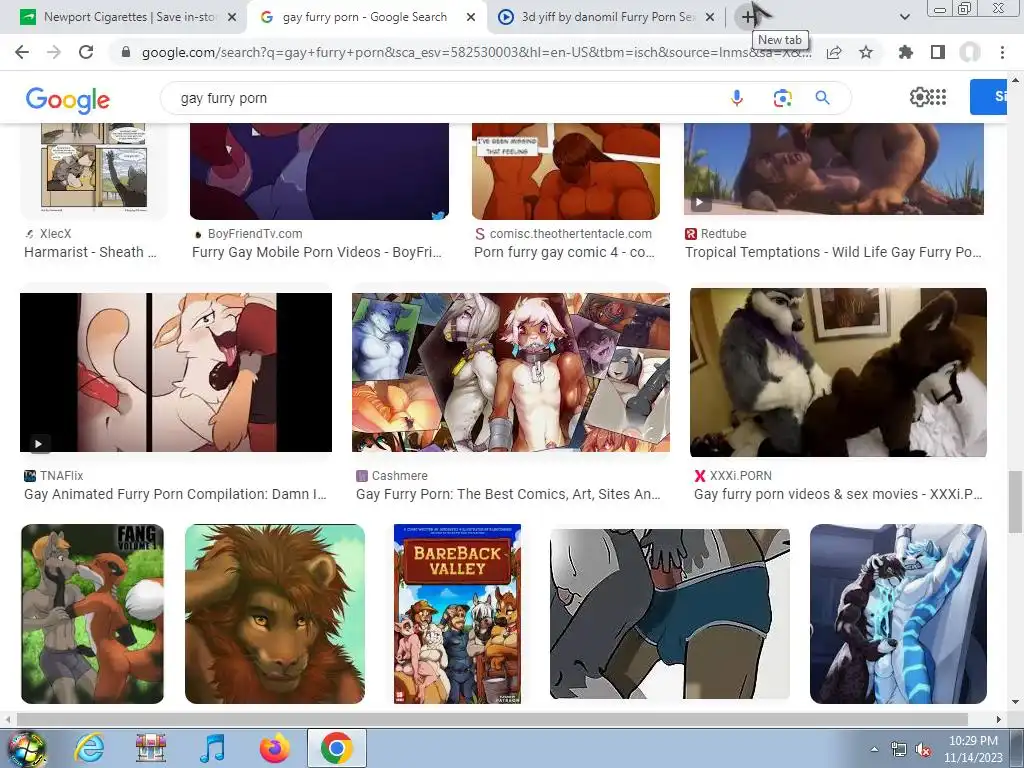Switch to the Google Search tab
Screen dimensions: 1024x768
(x=366, y=18)
